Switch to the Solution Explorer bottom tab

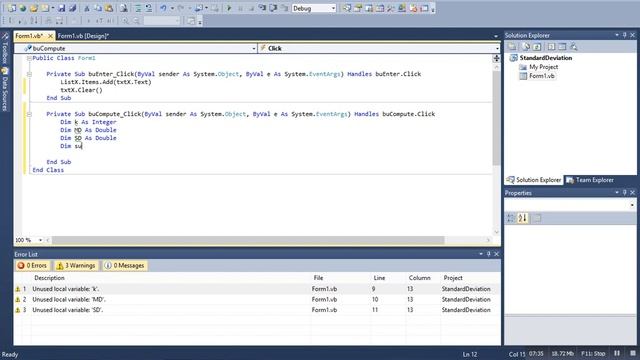click(534, 180)
